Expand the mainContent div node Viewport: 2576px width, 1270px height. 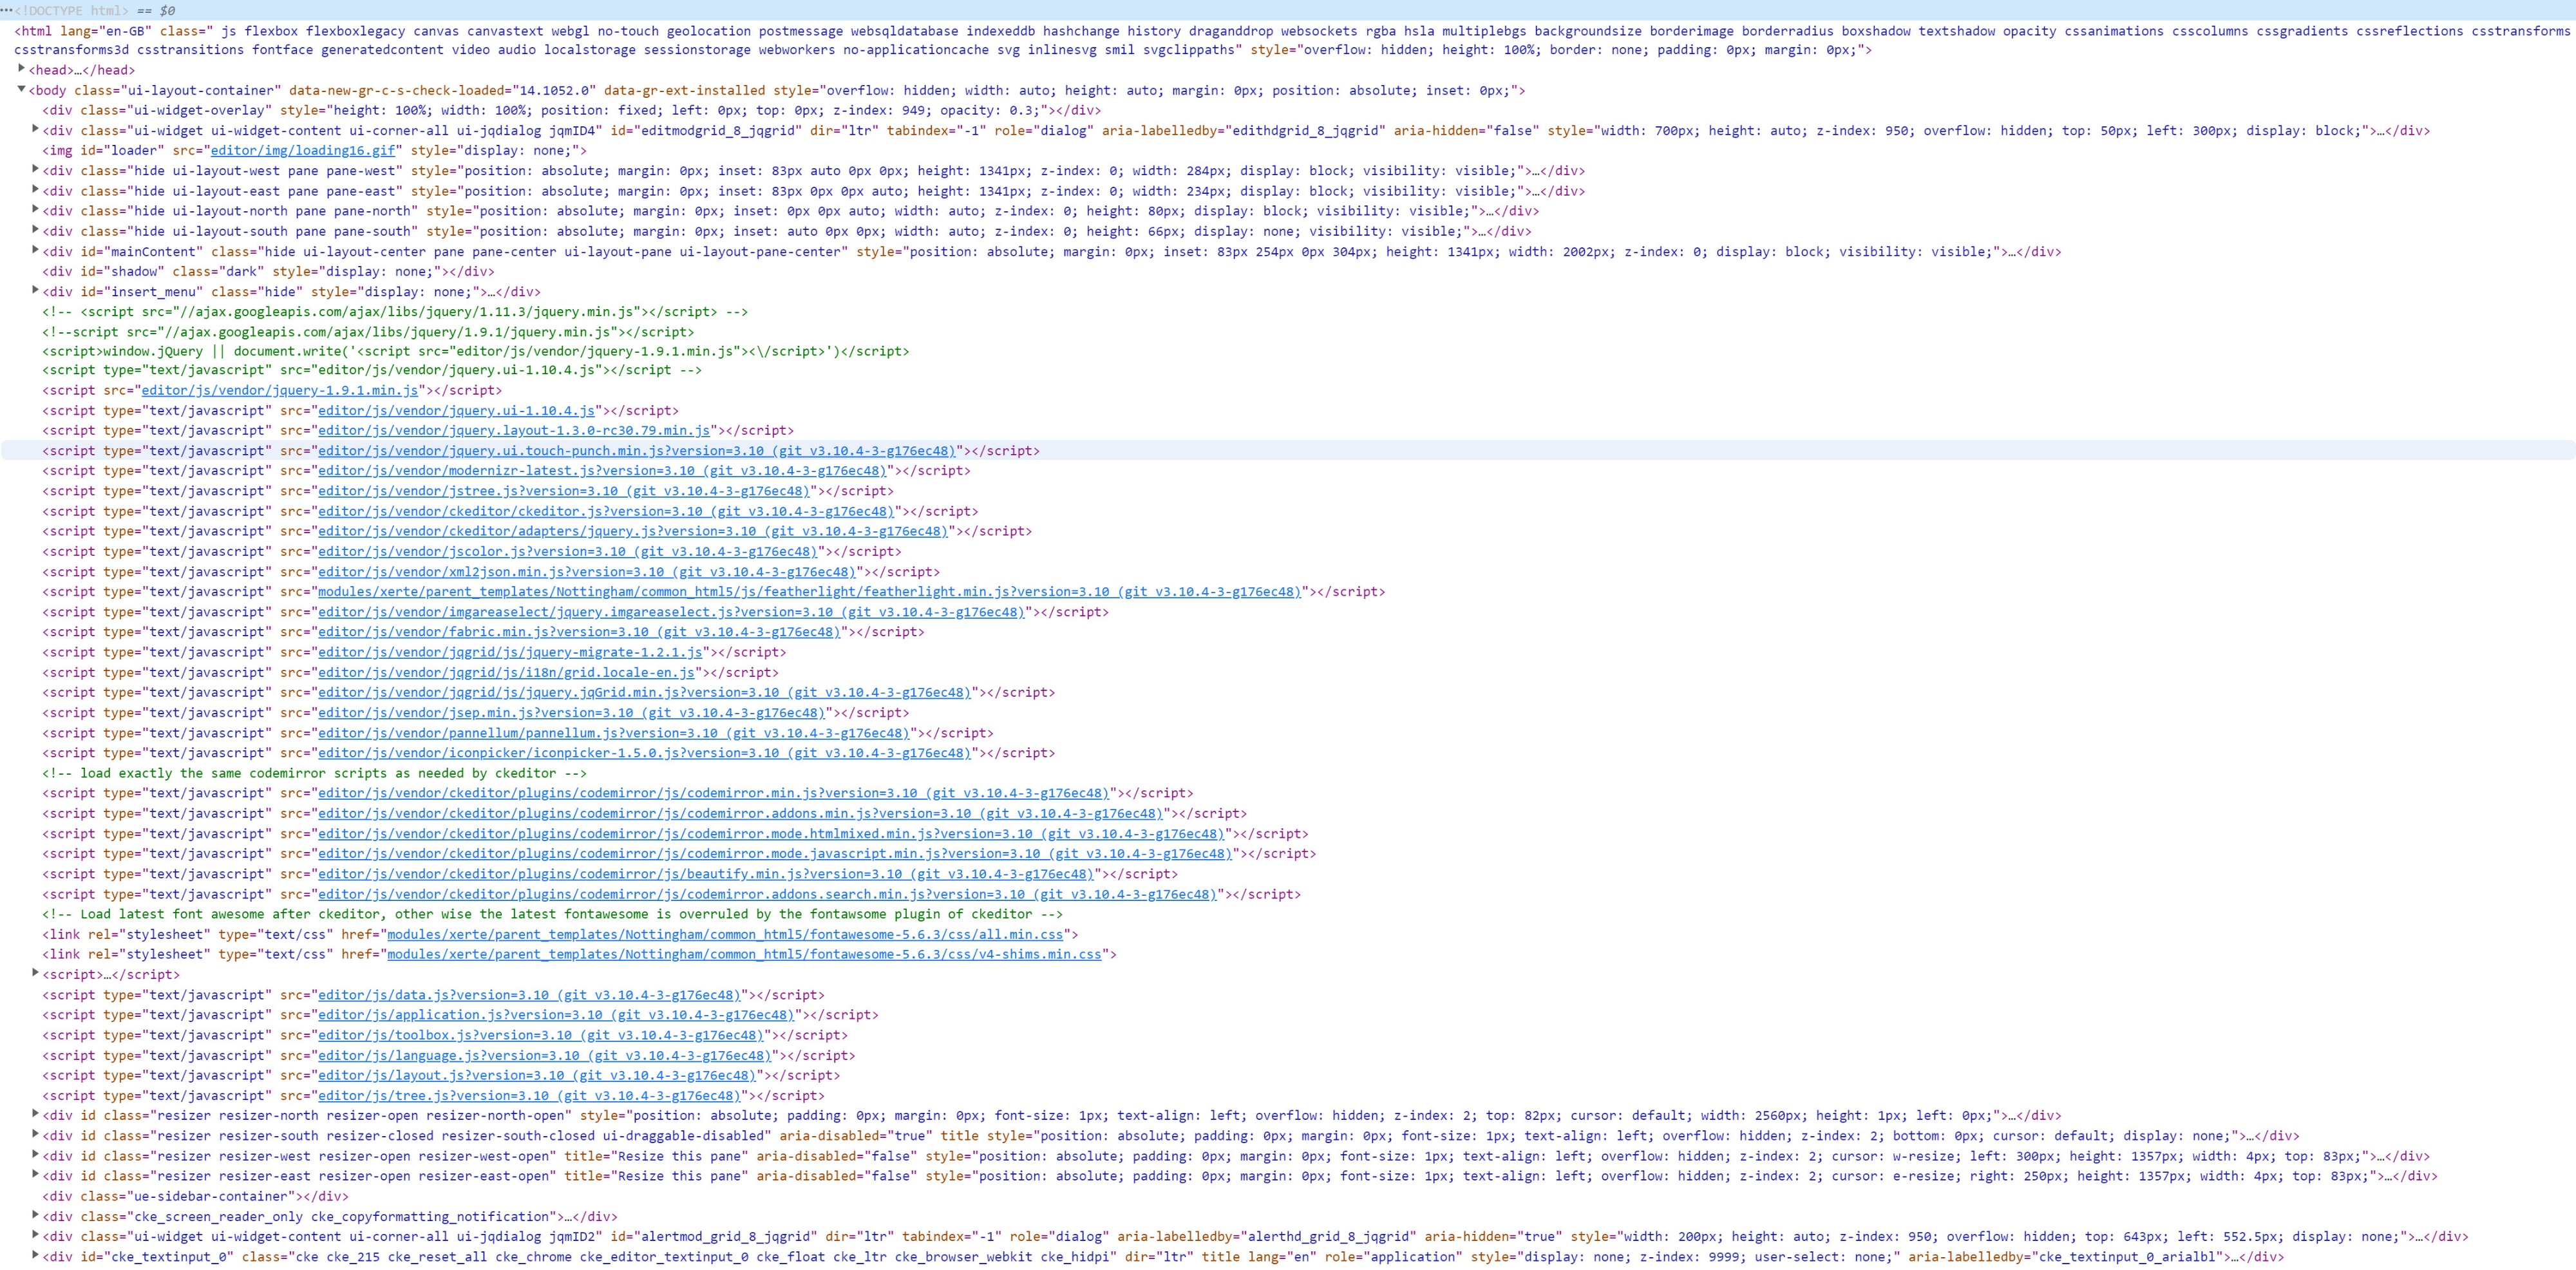tap(36, 250)
